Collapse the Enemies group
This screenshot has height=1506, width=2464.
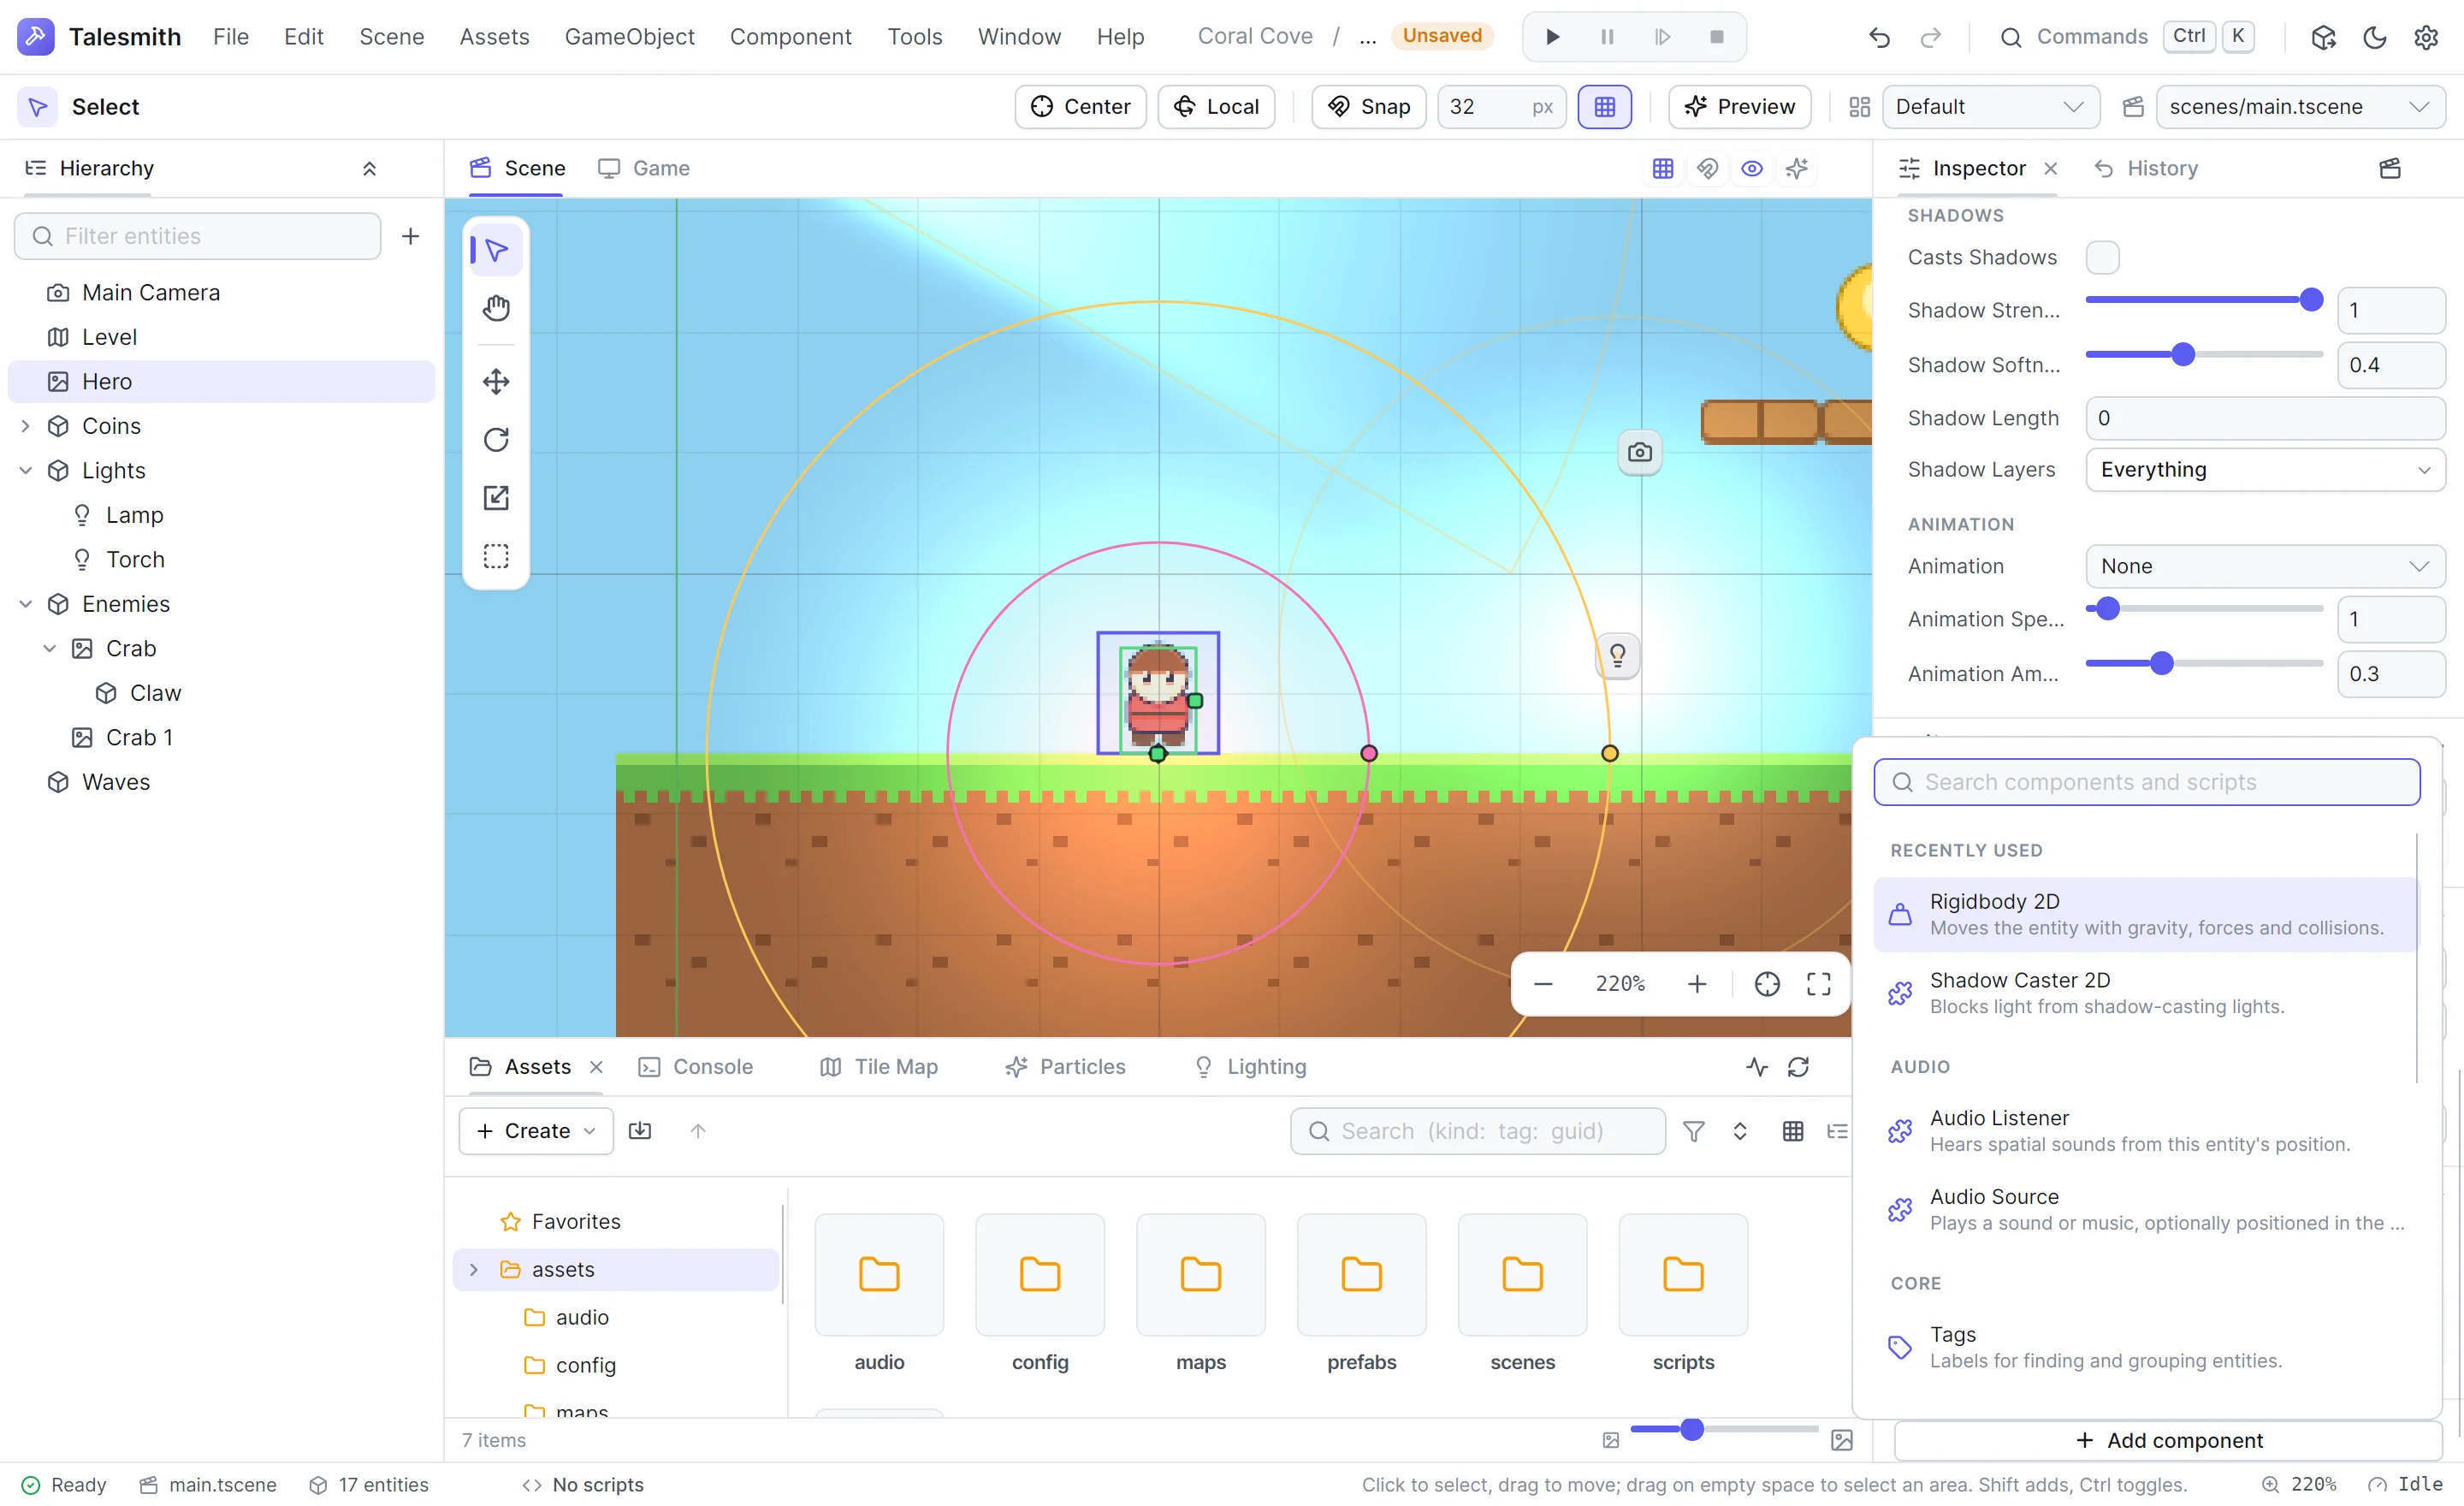pos(26,604)
